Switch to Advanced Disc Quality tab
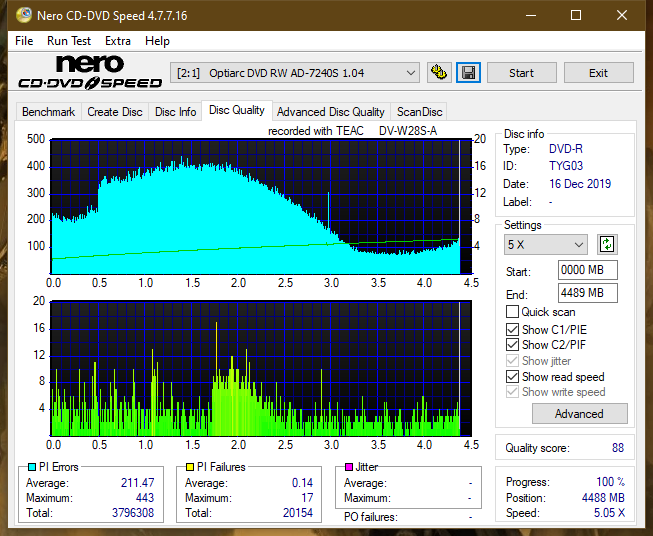 [331, 112]
